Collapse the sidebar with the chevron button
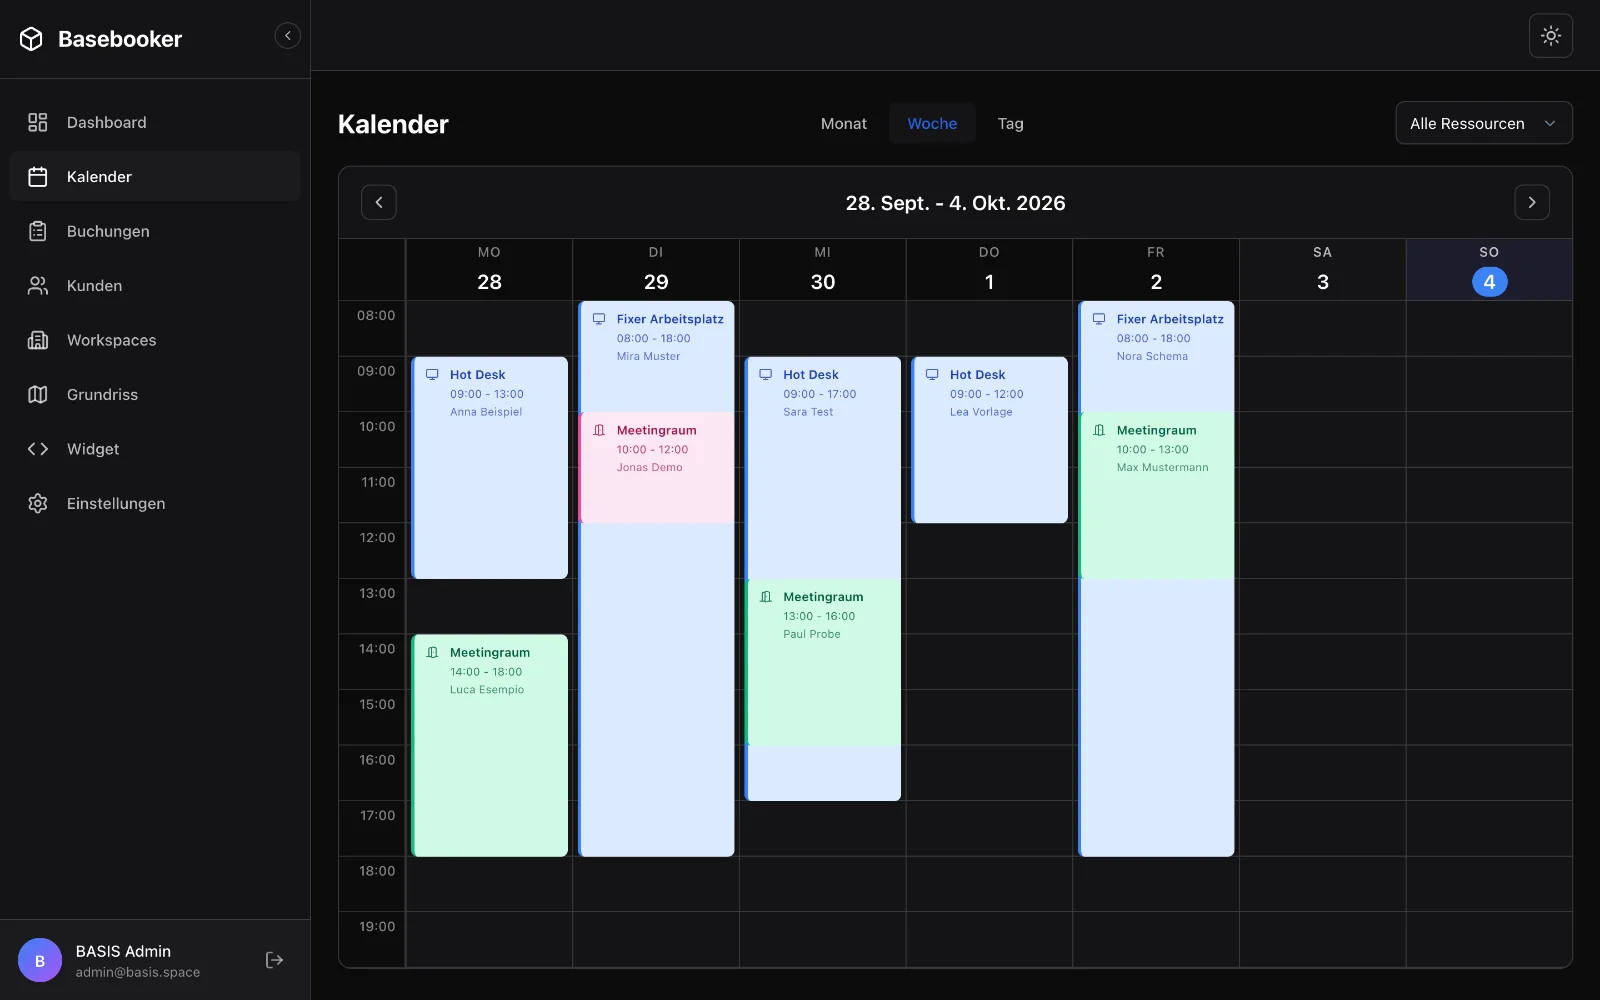This screenshot has width=1600, height=1000. pyautogui.click(x=287, y=36)
